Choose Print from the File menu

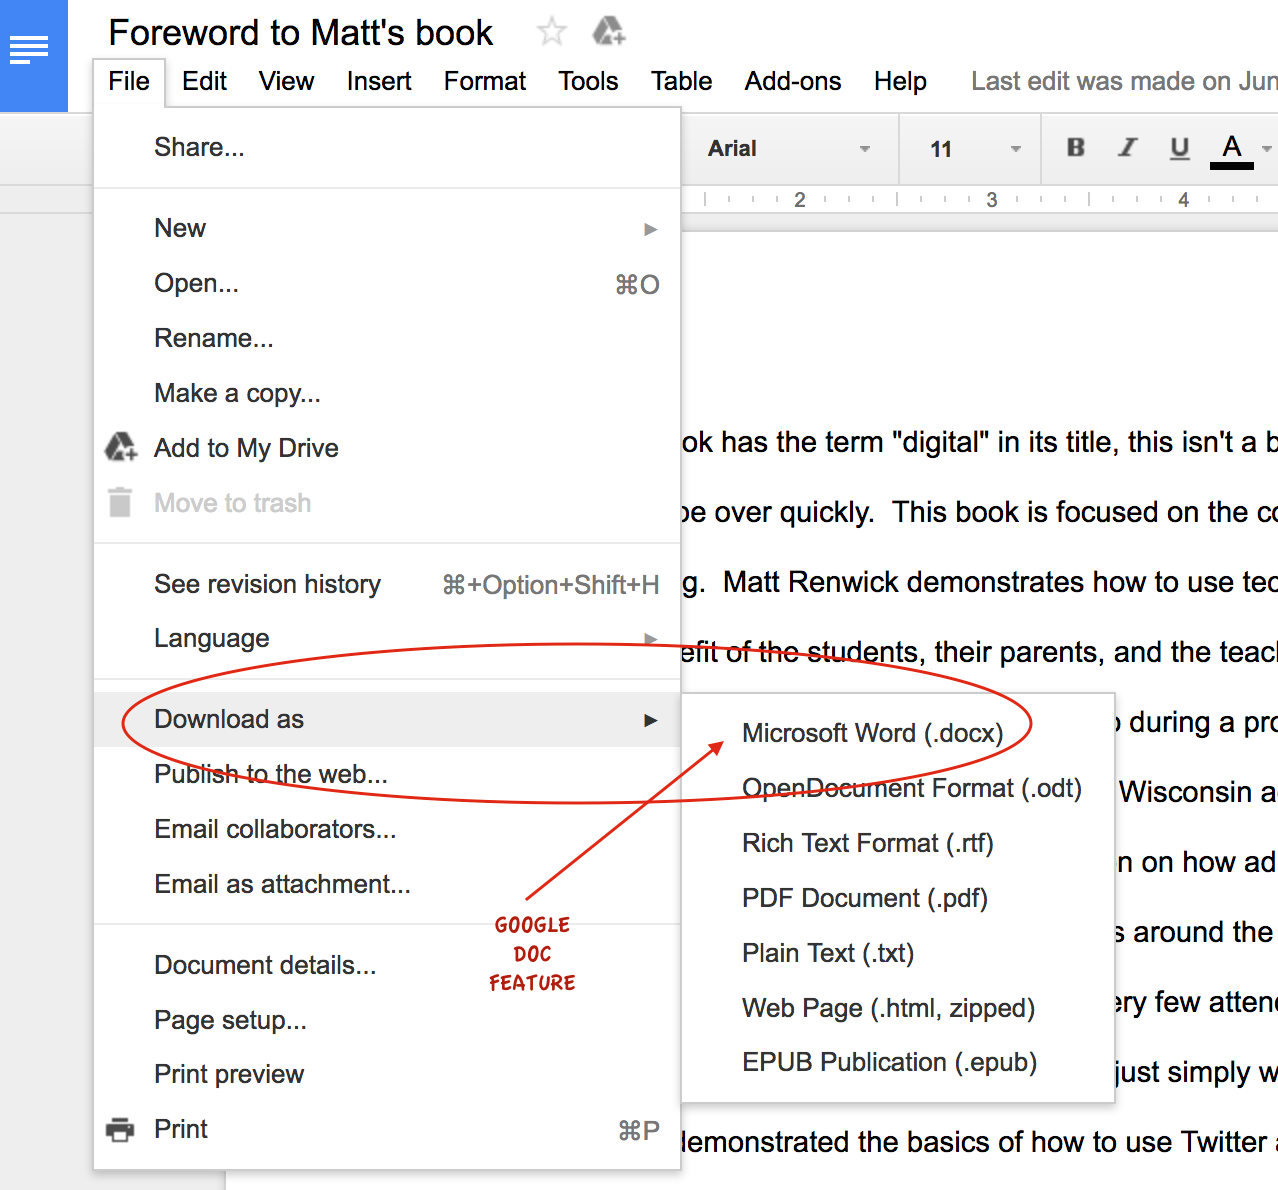point(387,1129)
